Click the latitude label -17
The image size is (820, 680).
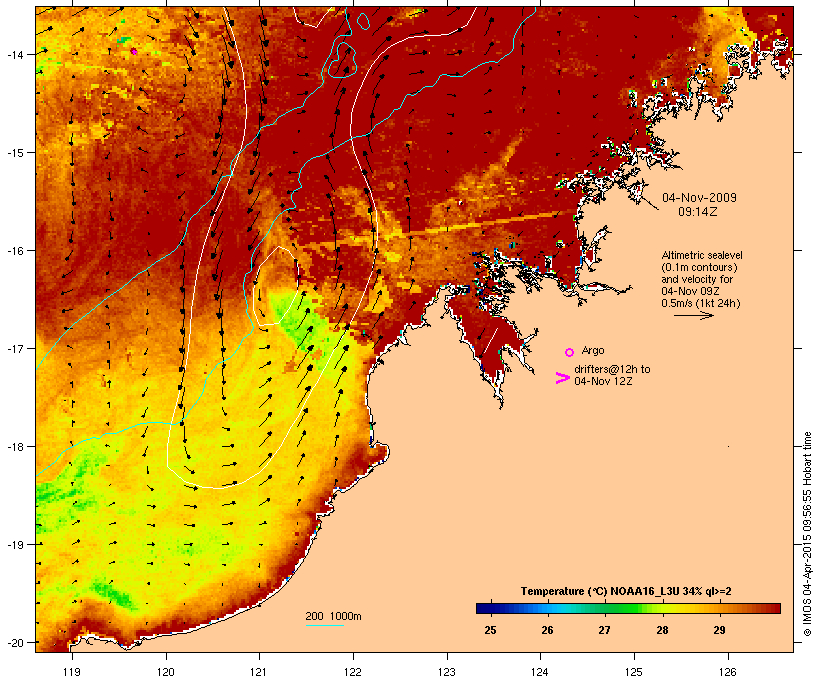tap(14, 348)
